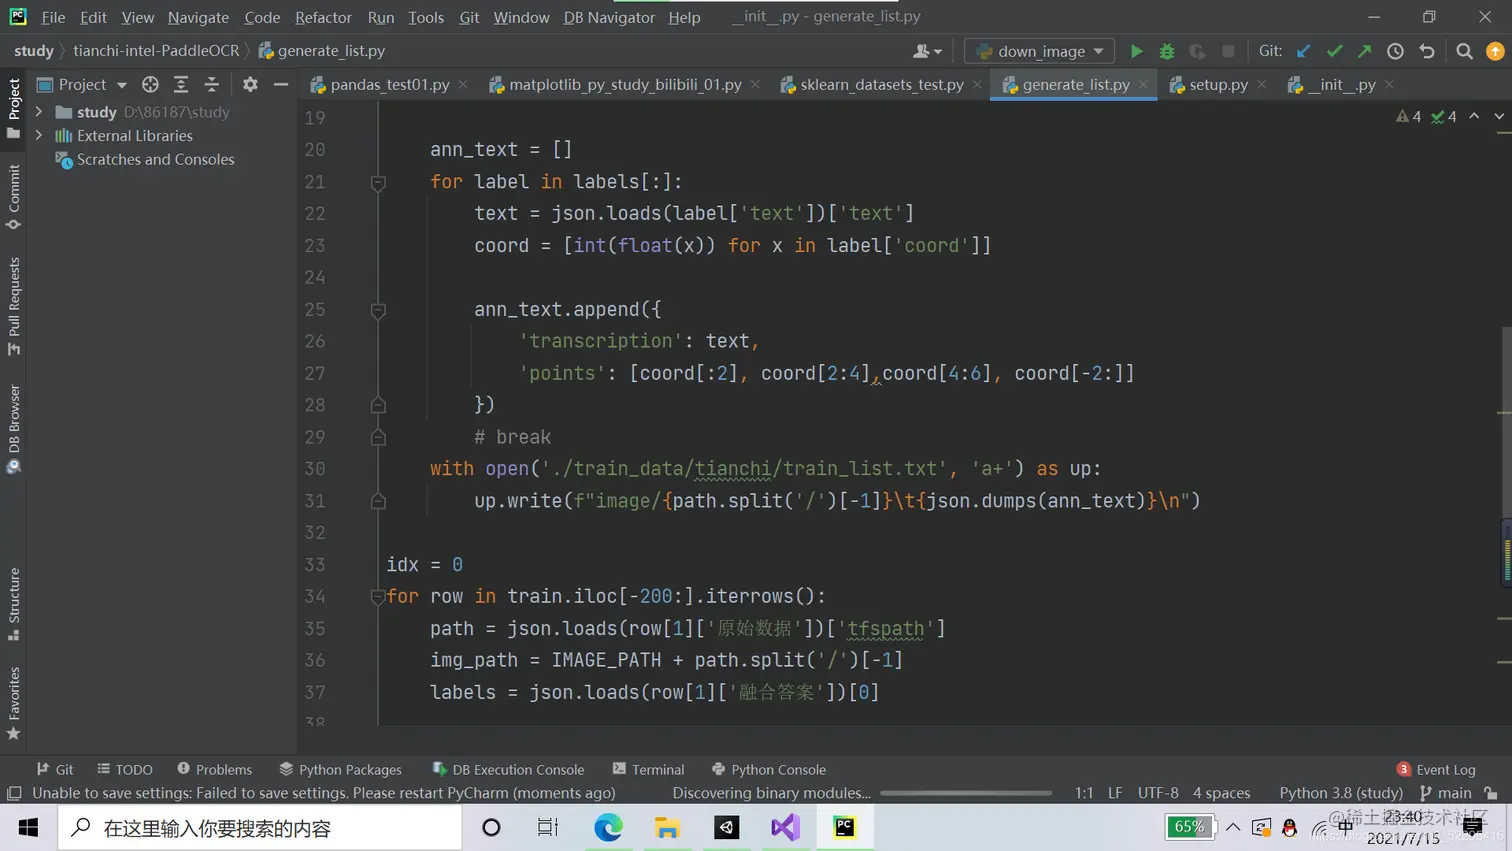Select opened file with the target icon
Viewport: 1512px width, 851px height.
[150, 85]
